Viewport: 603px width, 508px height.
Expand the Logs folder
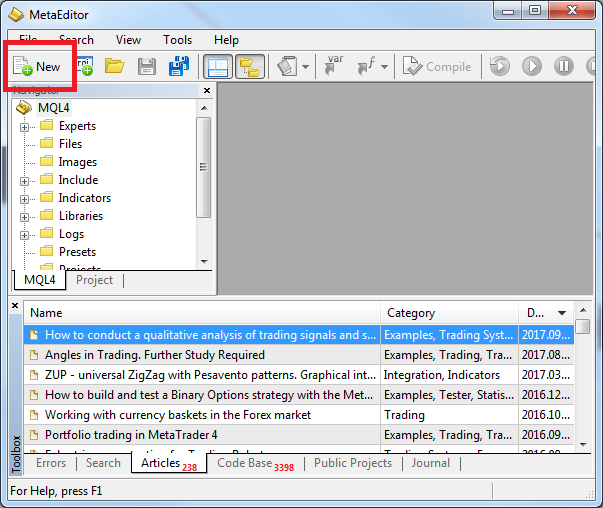pos(24,235)
